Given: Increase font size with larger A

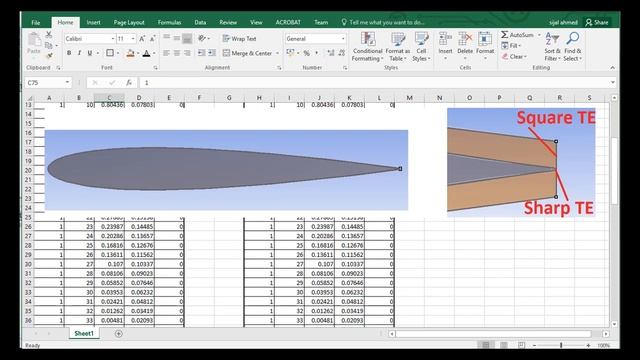Looking at the screenshot, I should 142,39.
